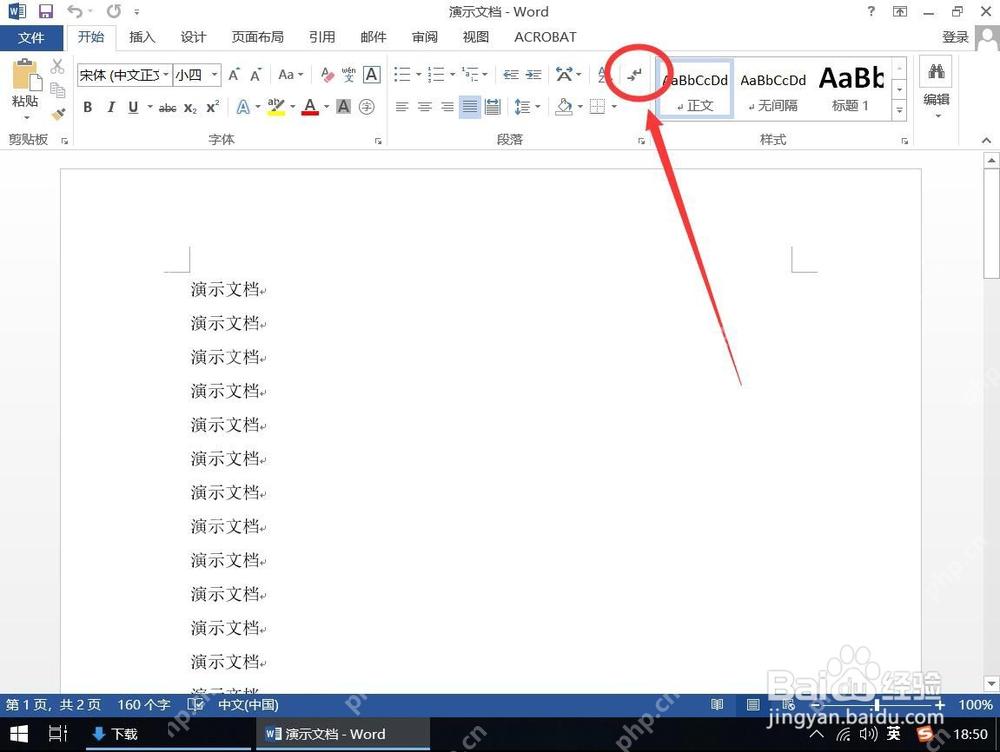This screenshot has width=1000, height=752.
Task: Click the Copy icon
Action: (57, 90)
